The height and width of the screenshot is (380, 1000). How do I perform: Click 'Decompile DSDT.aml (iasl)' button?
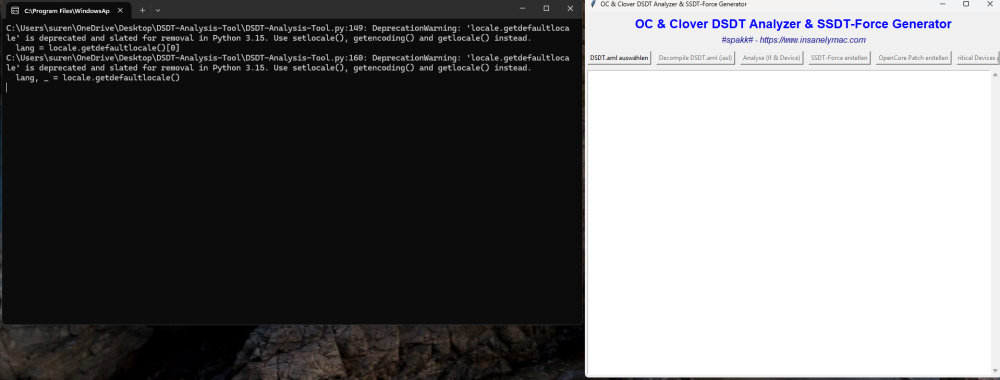click(x=696, y=58)
